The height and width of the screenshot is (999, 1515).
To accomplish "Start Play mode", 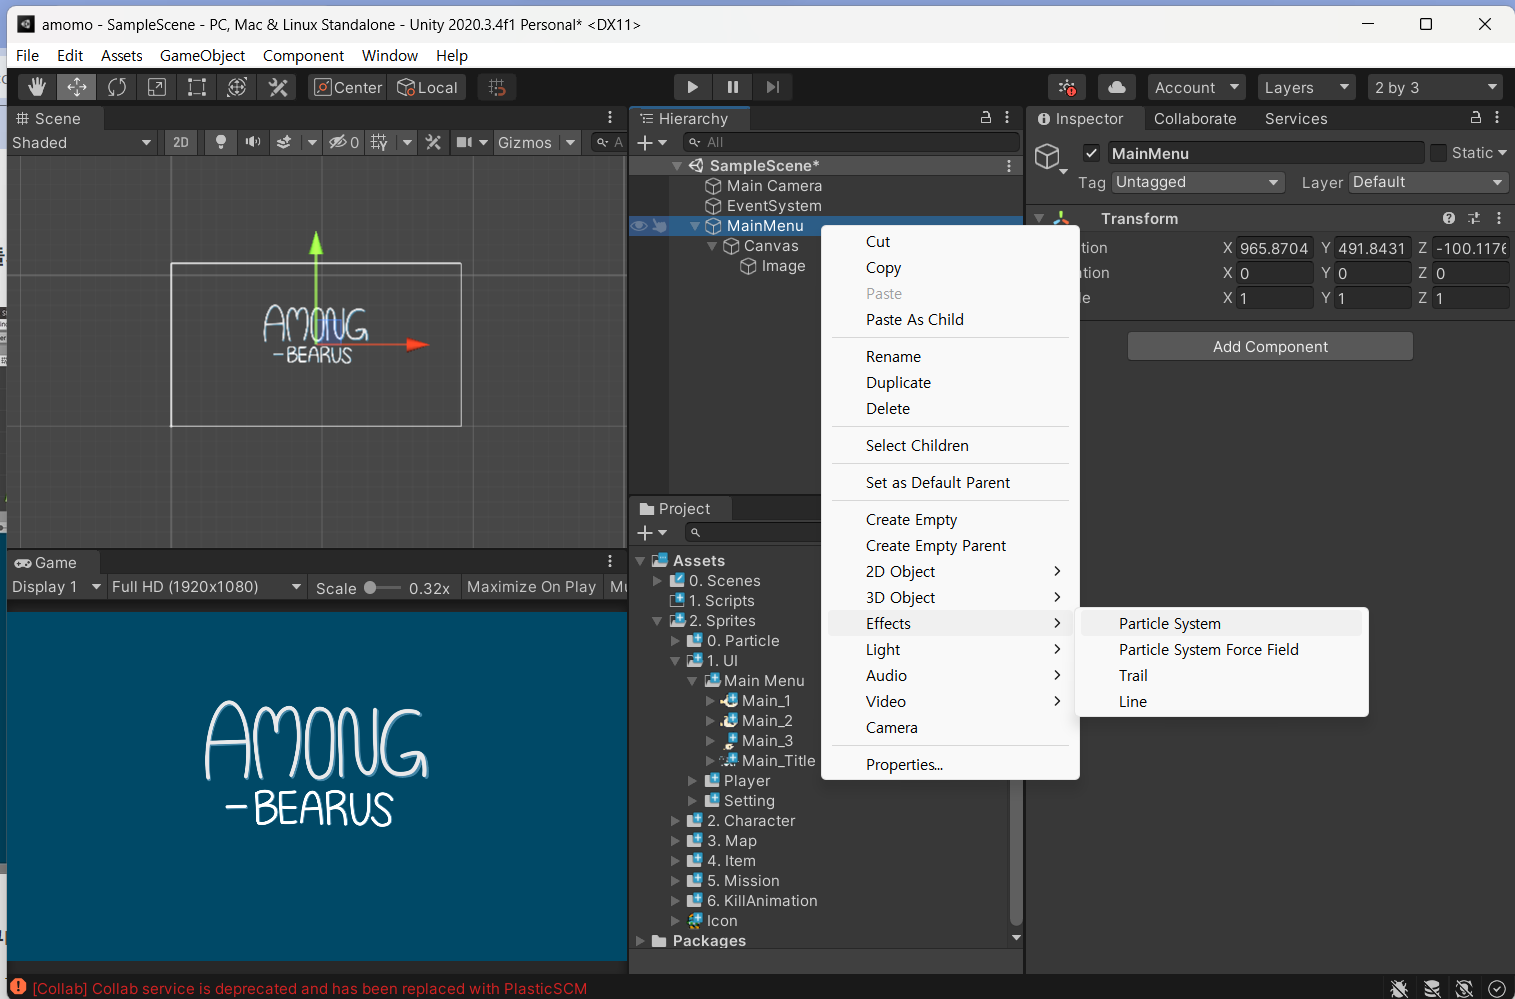I will [692, 87].
